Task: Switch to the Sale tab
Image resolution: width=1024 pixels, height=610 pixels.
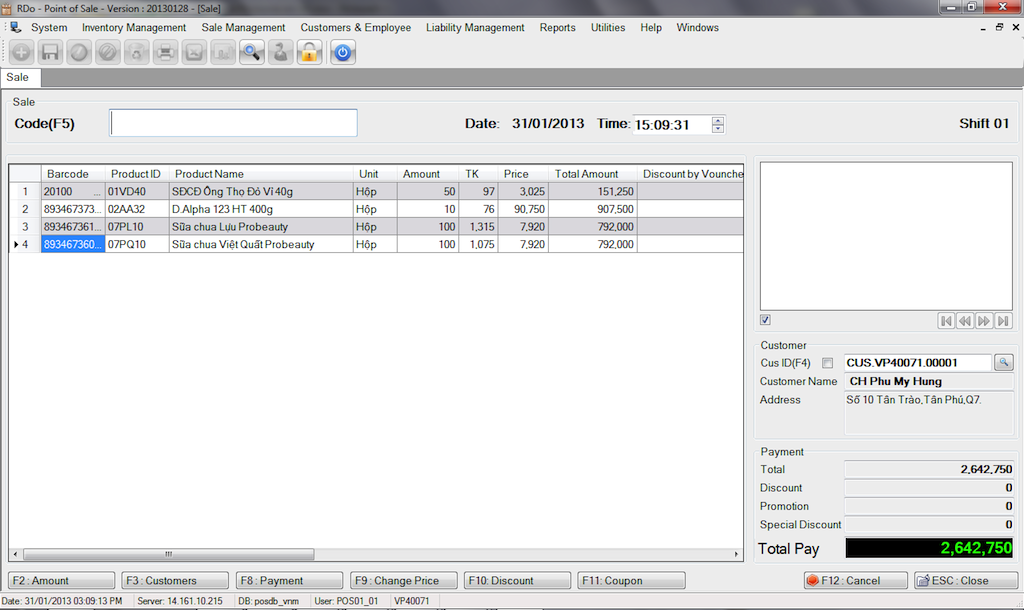Action: [18, 77]
